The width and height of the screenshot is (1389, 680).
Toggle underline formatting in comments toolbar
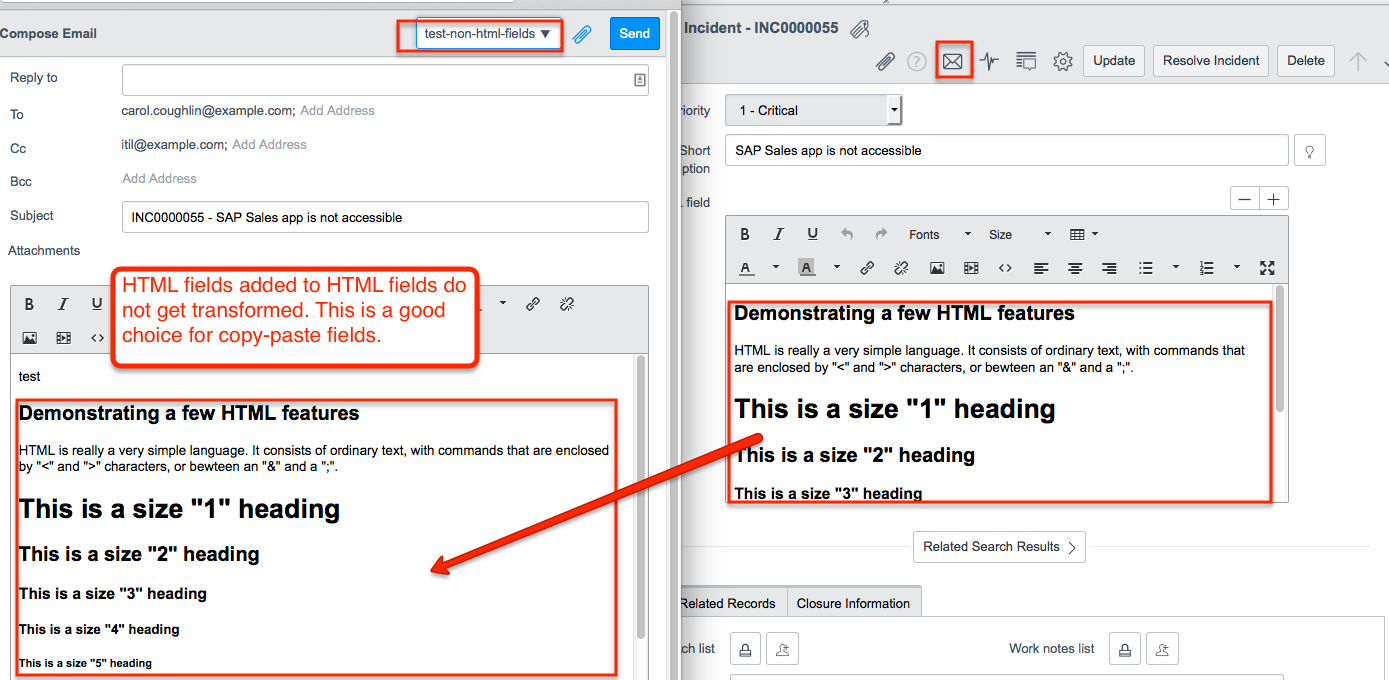812,233
